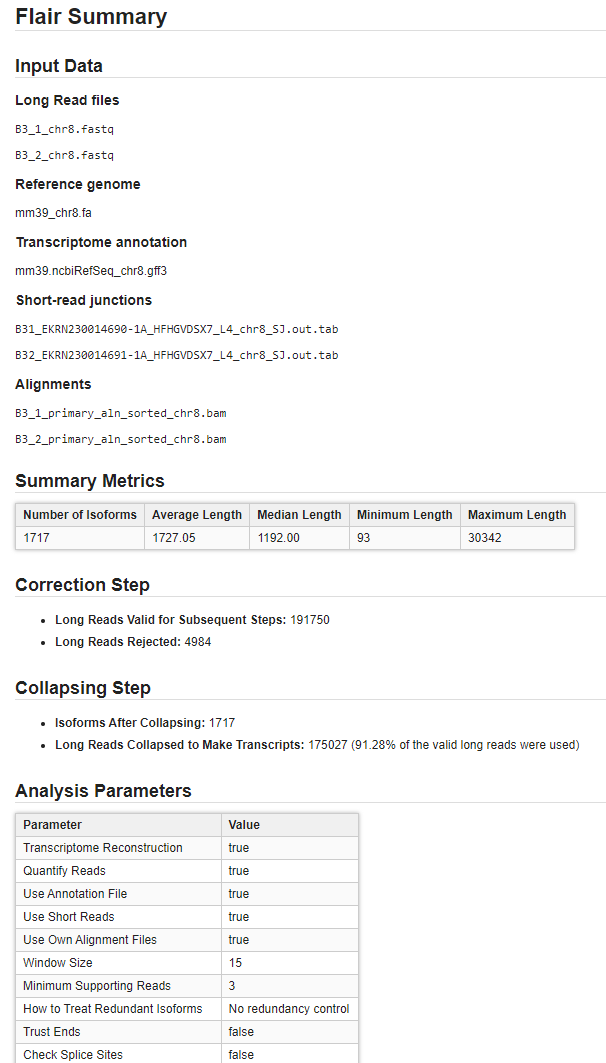
Task: Click the Flair Summary page title
Action: pos(91,17)
